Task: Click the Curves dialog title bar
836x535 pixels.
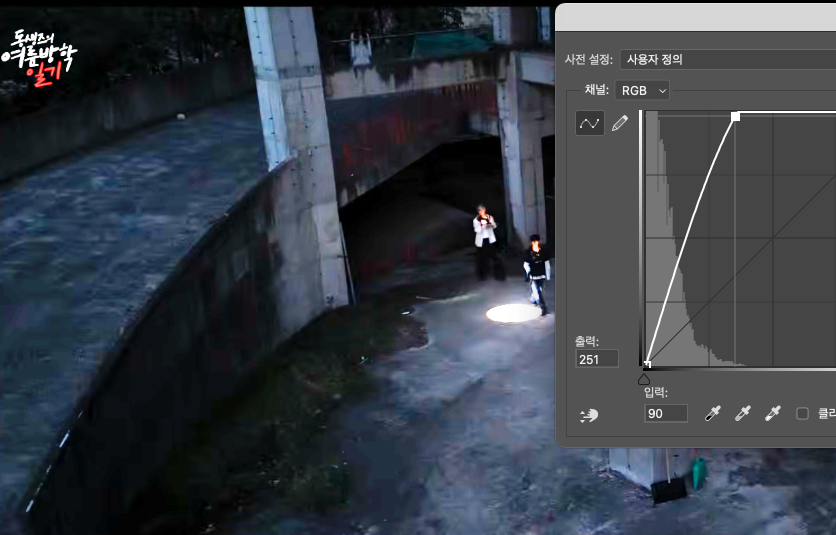Action: coord(696,18)
